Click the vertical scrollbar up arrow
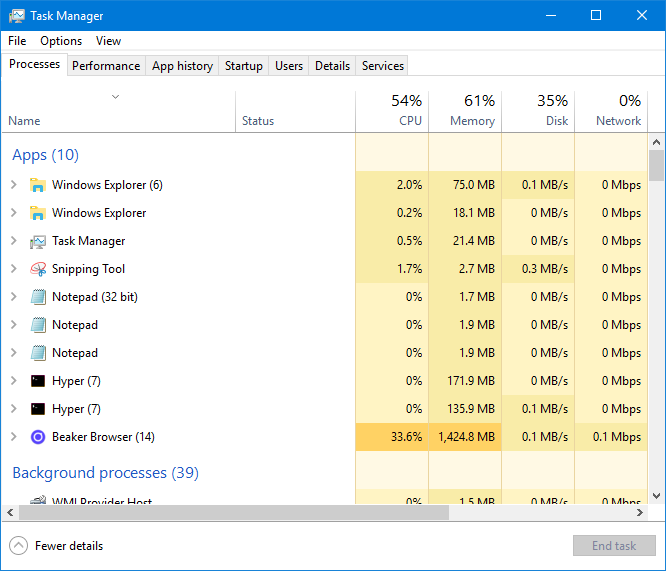666x571 pixels. 656,142
